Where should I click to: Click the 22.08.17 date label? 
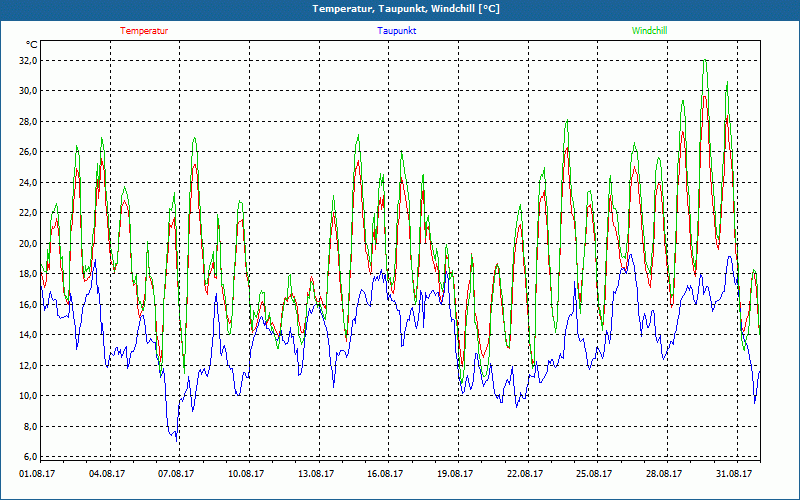tap(525, 474)
